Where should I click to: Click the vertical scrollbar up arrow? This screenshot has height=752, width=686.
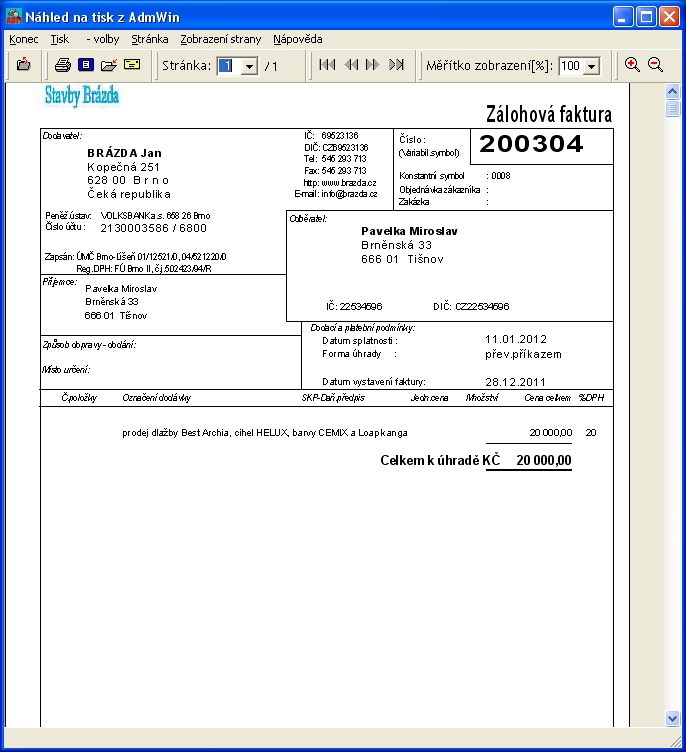(673, 91)
